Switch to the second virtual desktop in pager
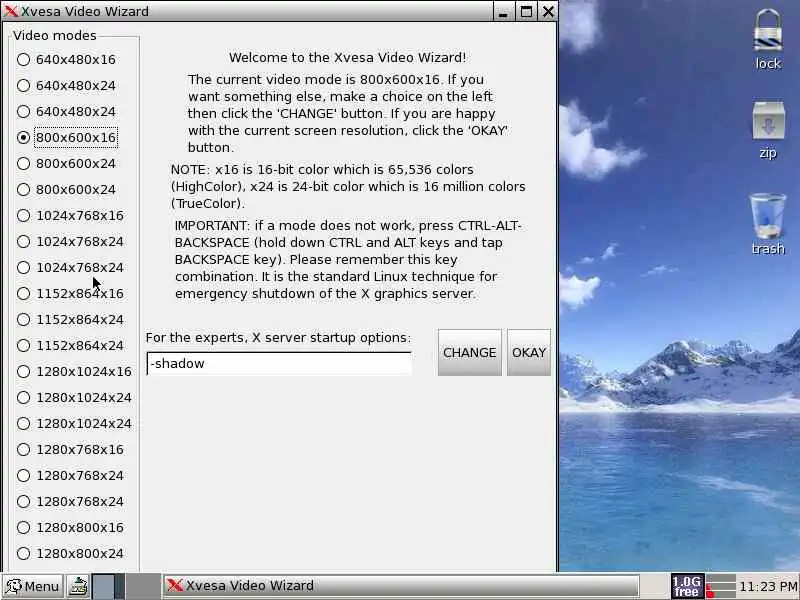800x600 pixels. tap(143, 586)
